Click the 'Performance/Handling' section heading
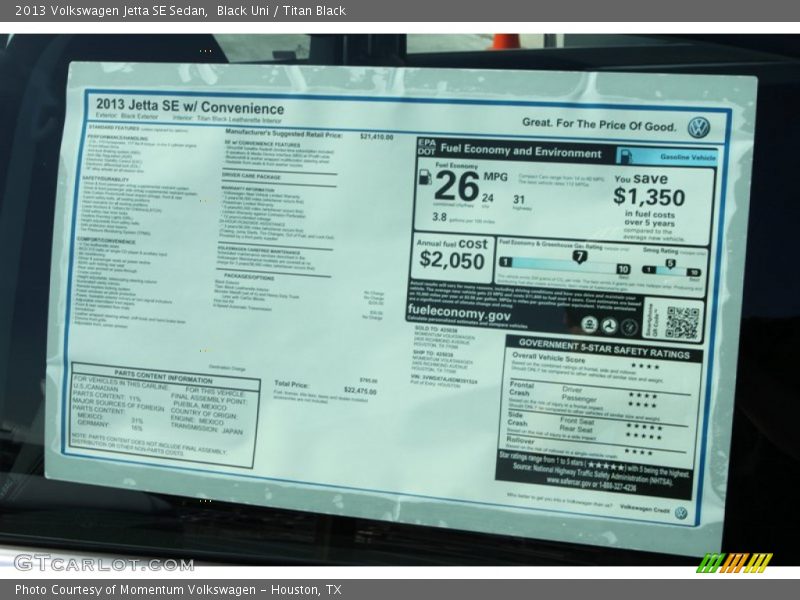The height and width of the screenshot is (600, 800). point(117,137)
